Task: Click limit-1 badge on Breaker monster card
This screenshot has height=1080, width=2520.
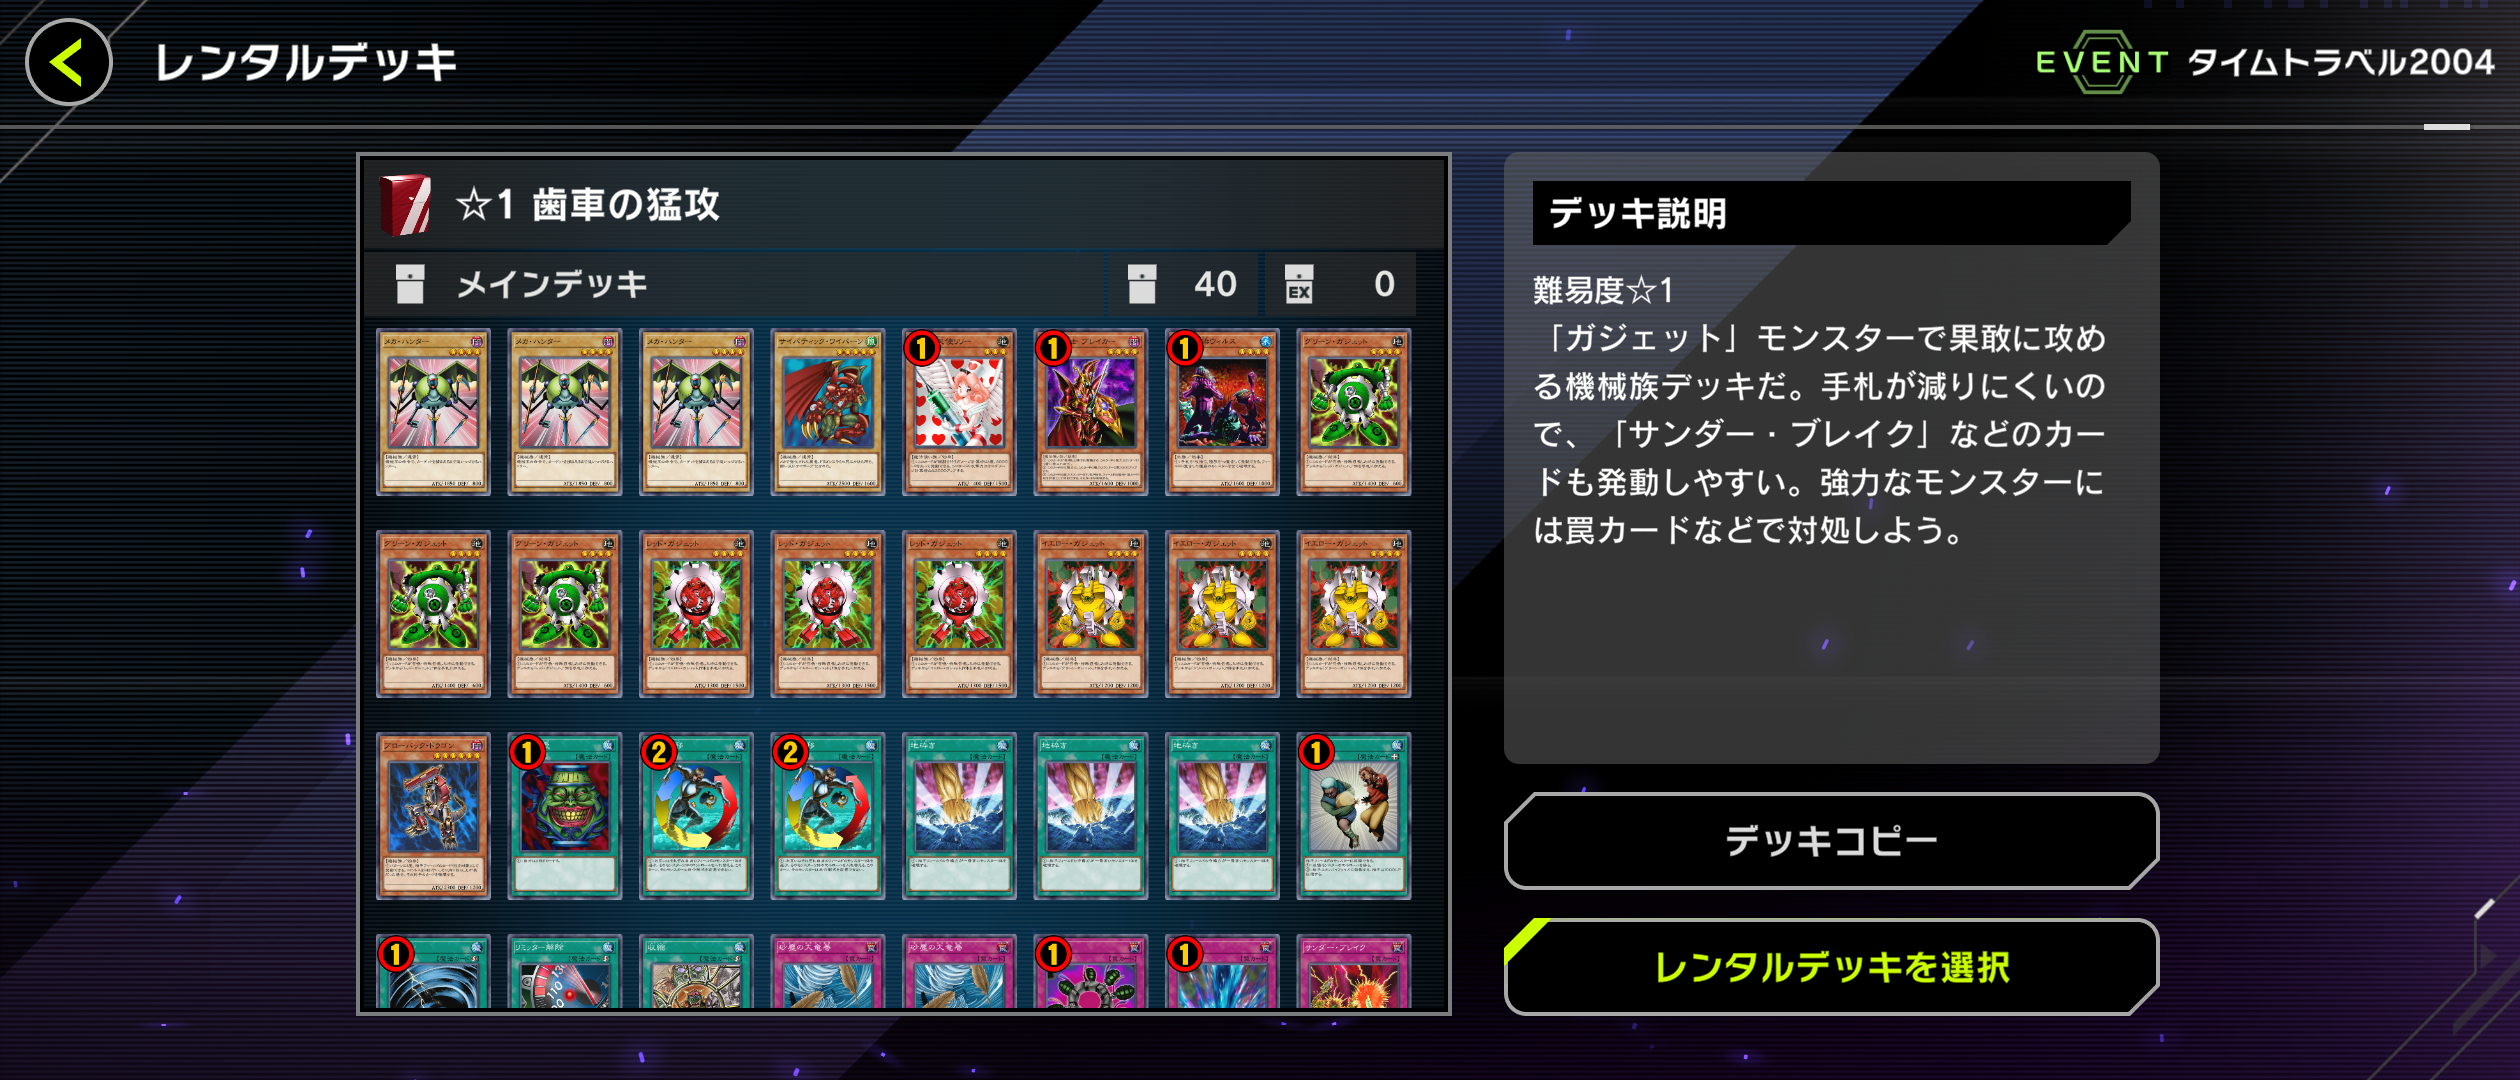Action: click(x=1053, y=349)
